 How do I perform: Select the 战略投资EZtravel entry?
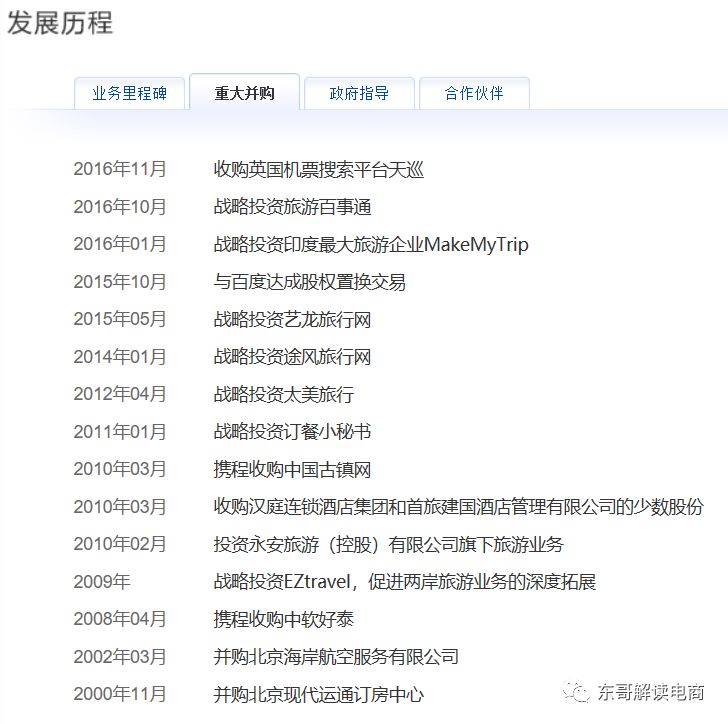pos(405,582)
